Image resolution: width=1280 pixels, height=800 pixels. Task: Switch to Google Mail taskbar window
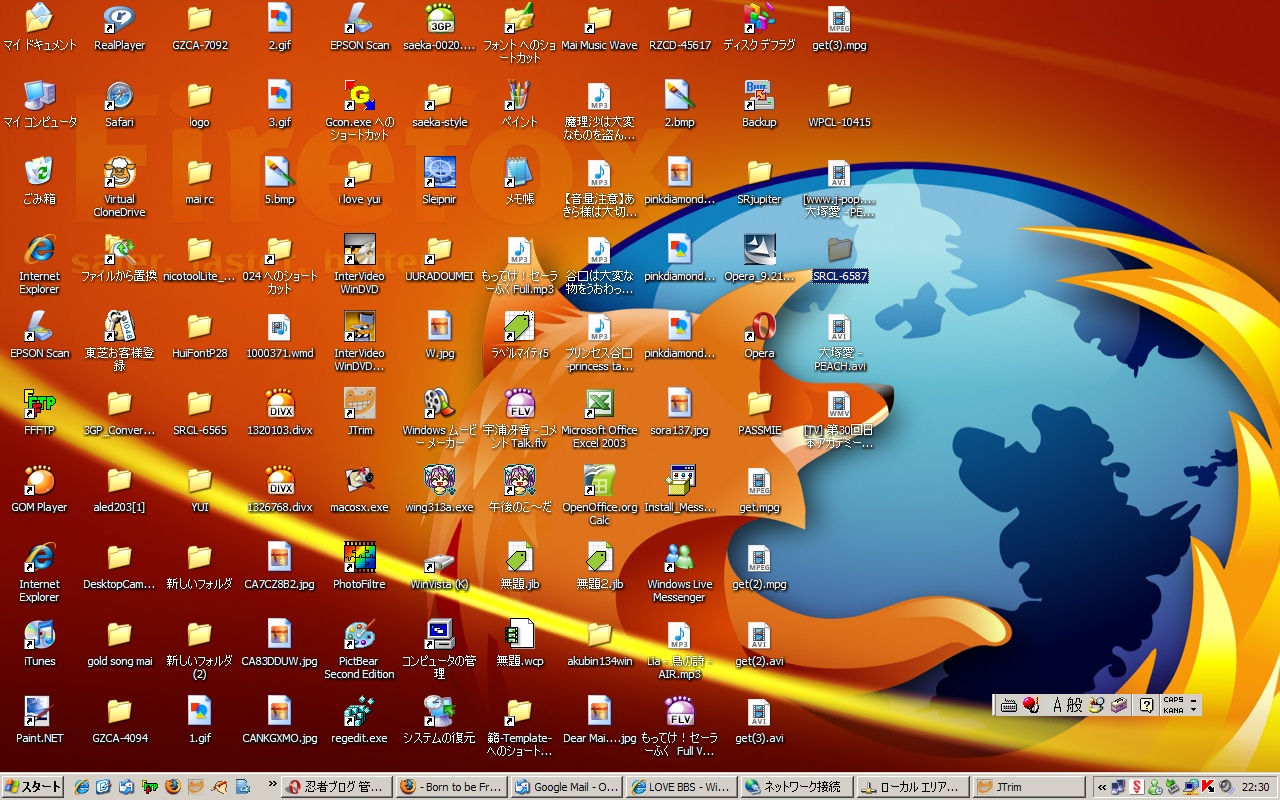567,787
